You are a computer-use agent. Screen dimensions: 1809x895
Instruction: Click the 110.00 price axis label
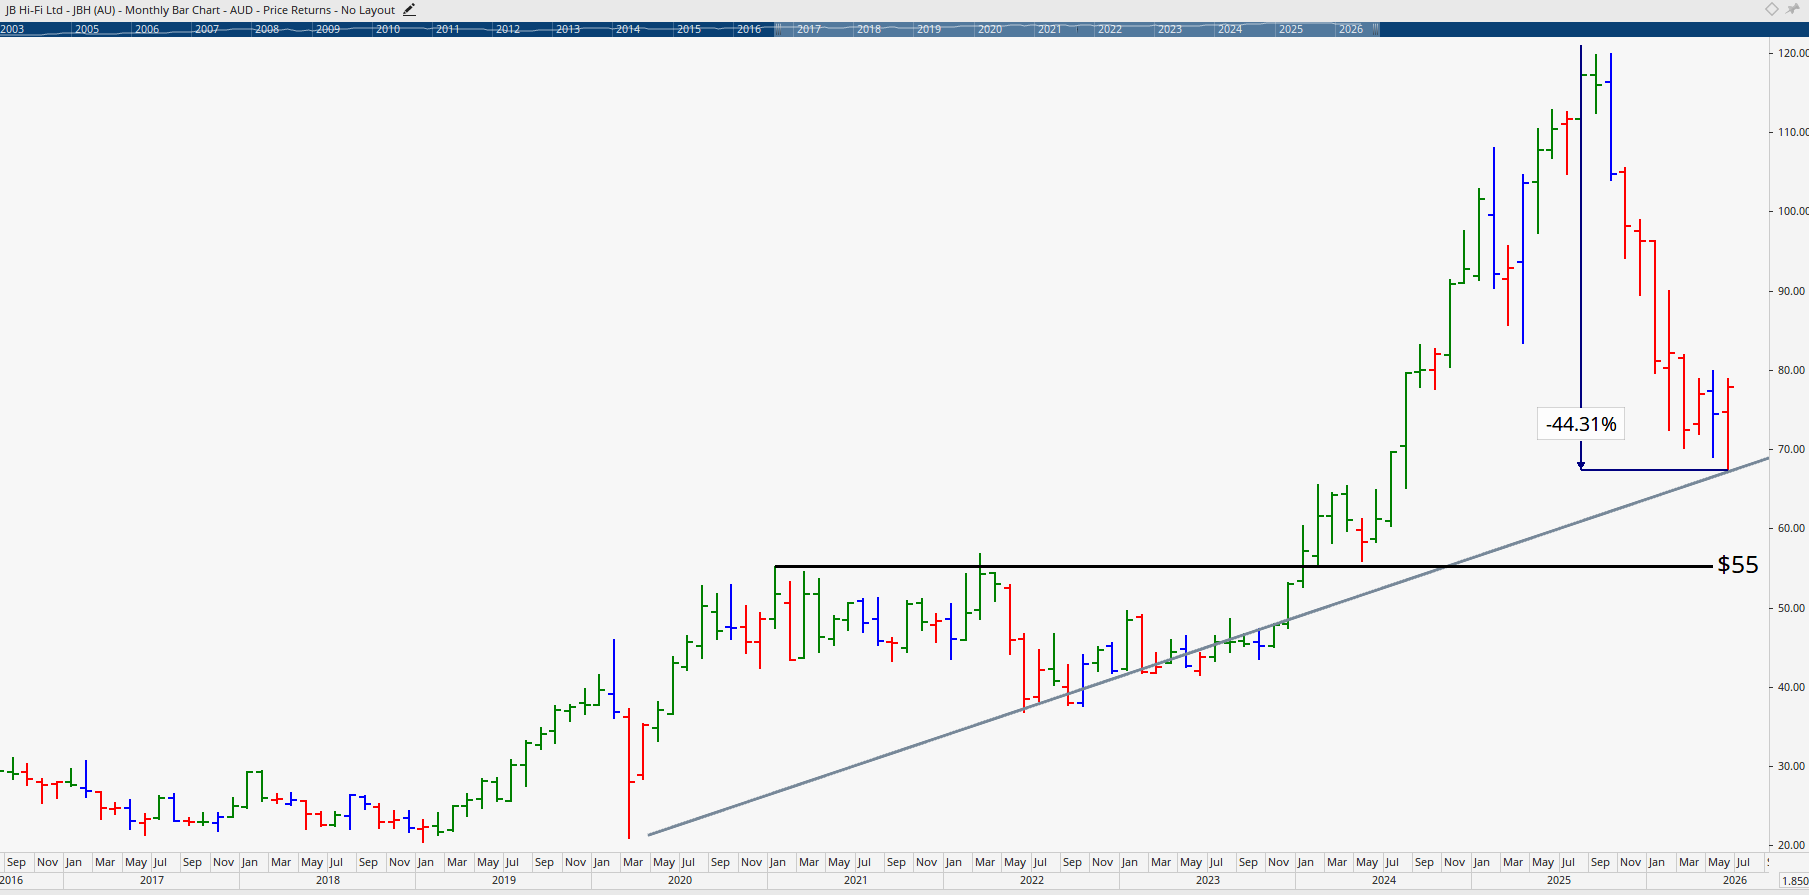1792,132
